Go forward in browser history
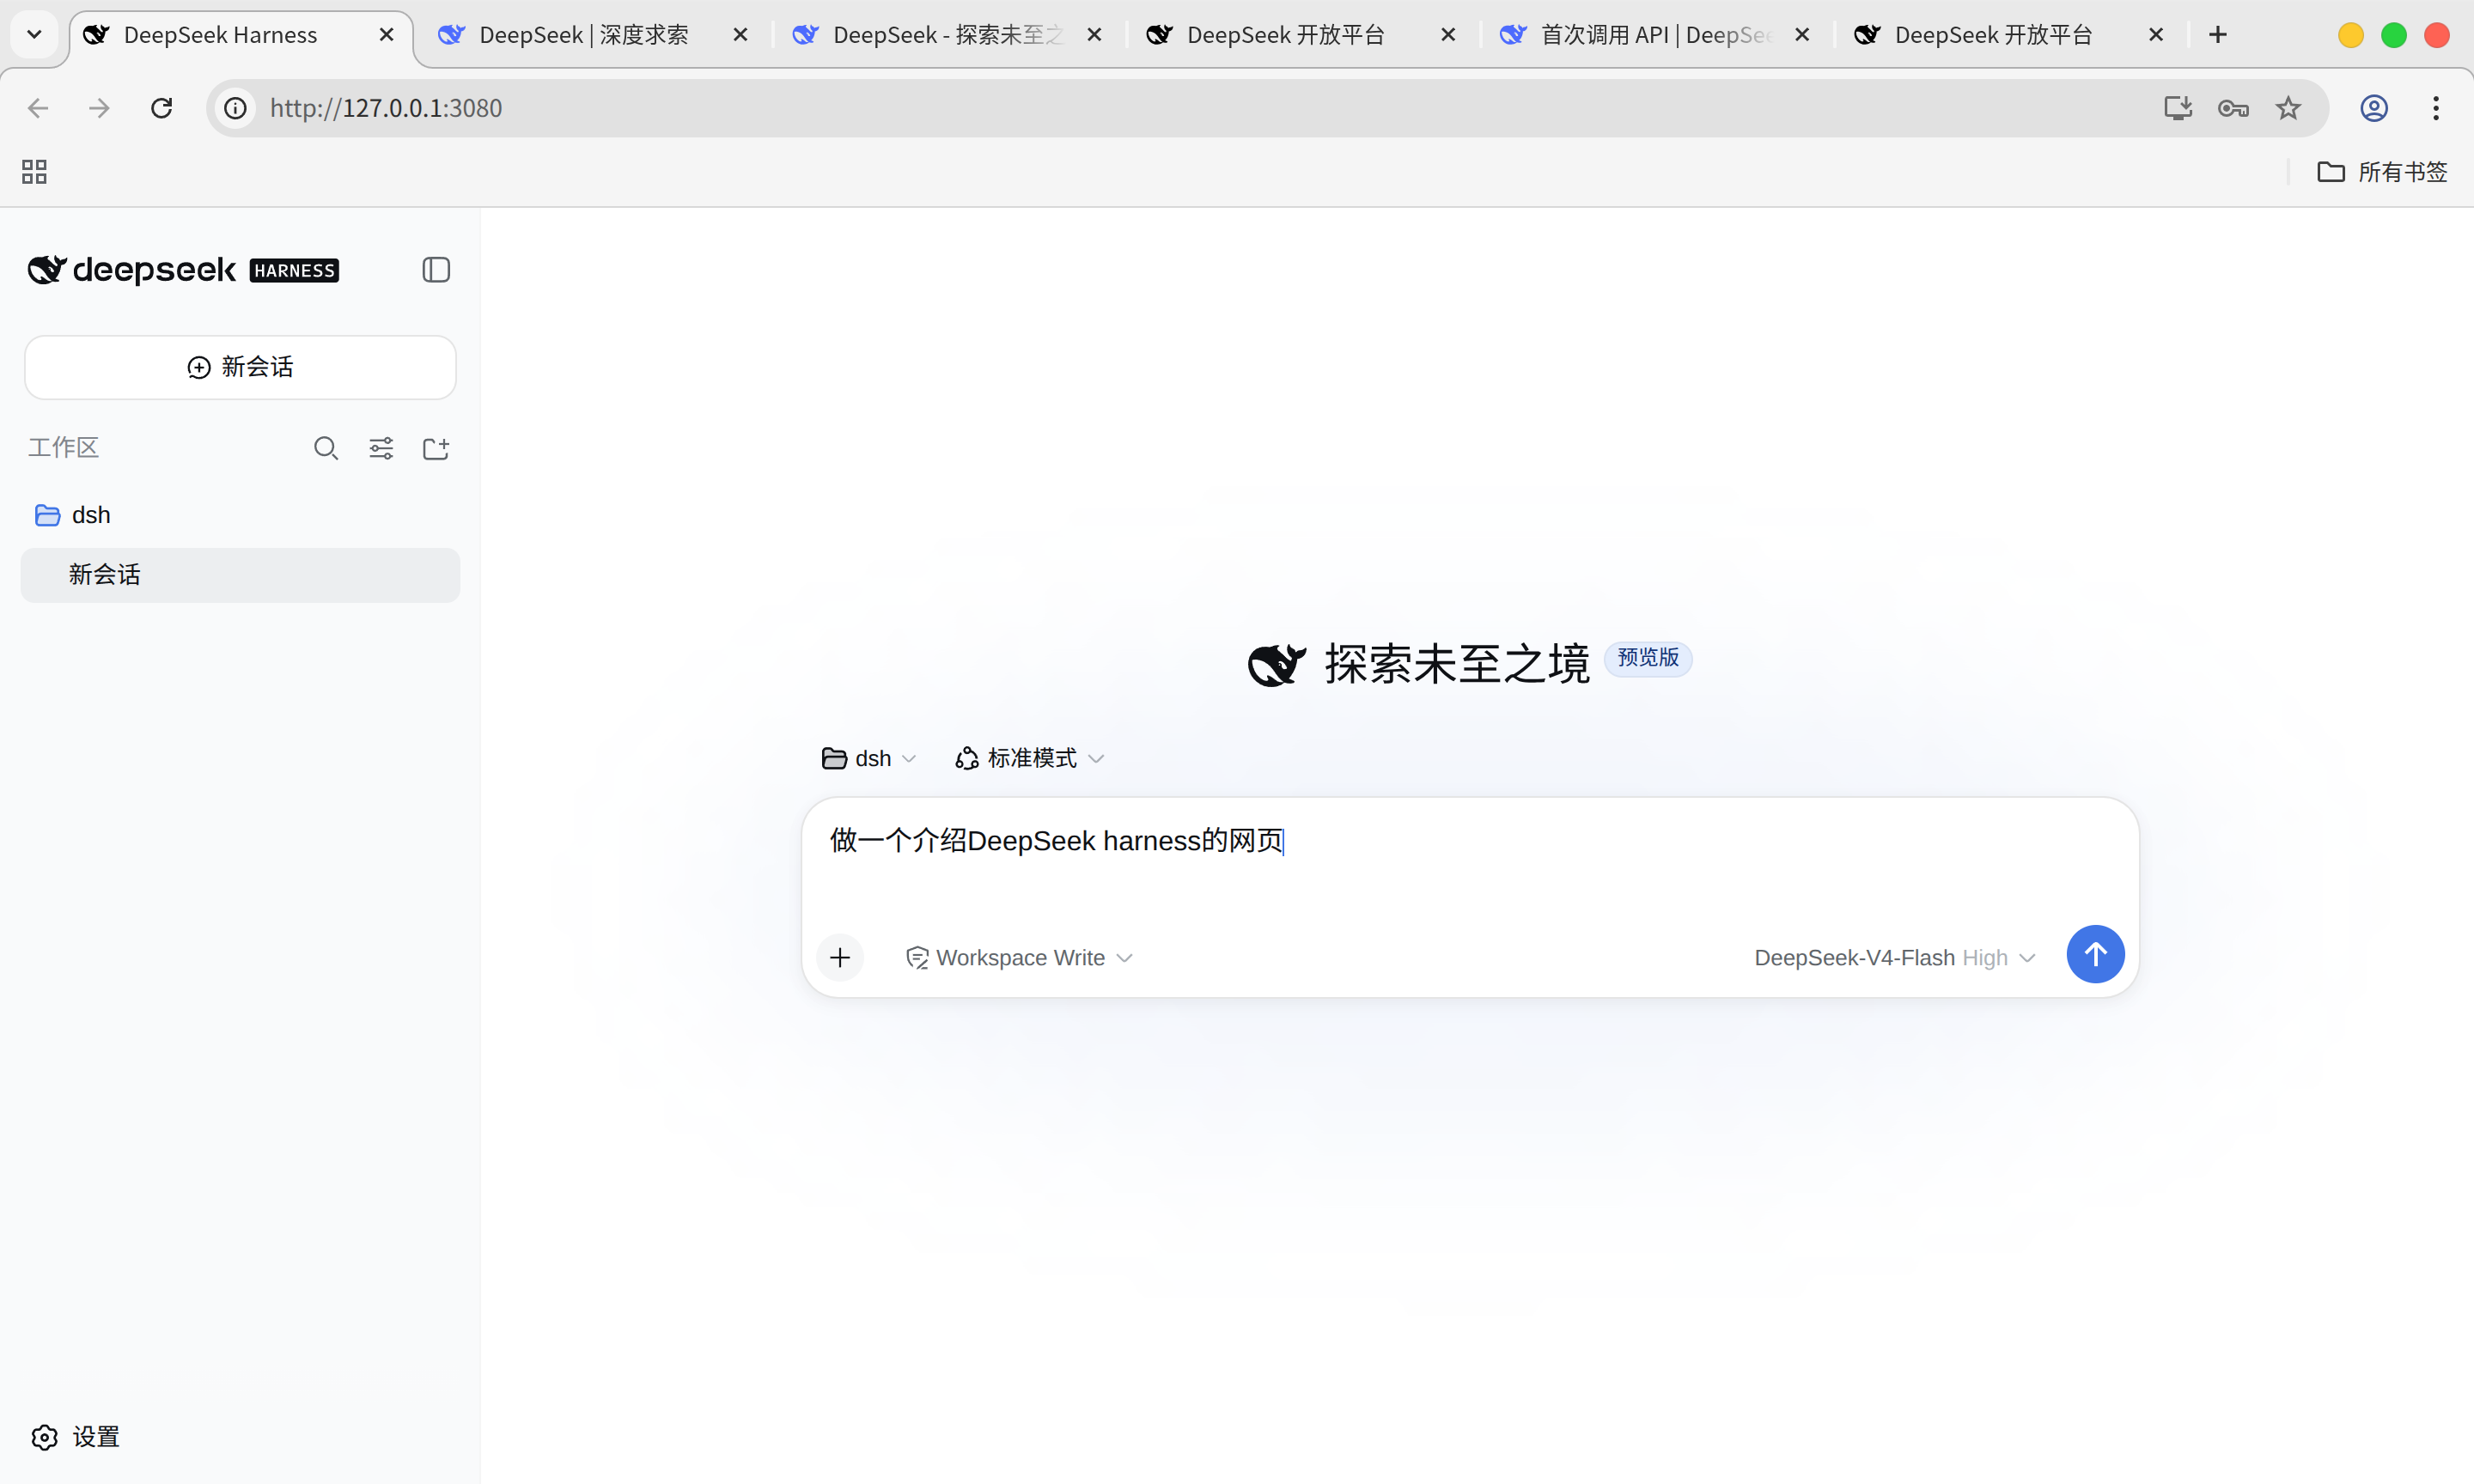 99,108
